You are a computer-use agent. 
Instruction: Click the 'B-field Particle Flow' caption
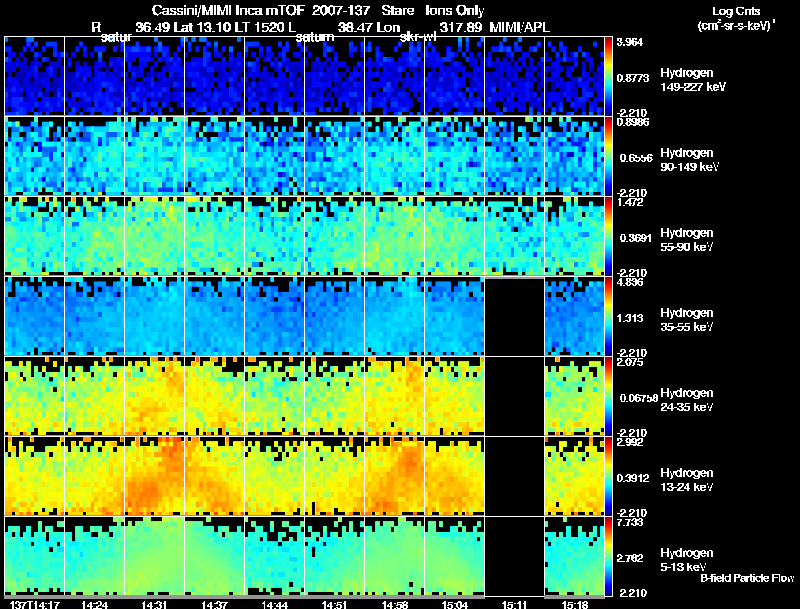point(747,578)
